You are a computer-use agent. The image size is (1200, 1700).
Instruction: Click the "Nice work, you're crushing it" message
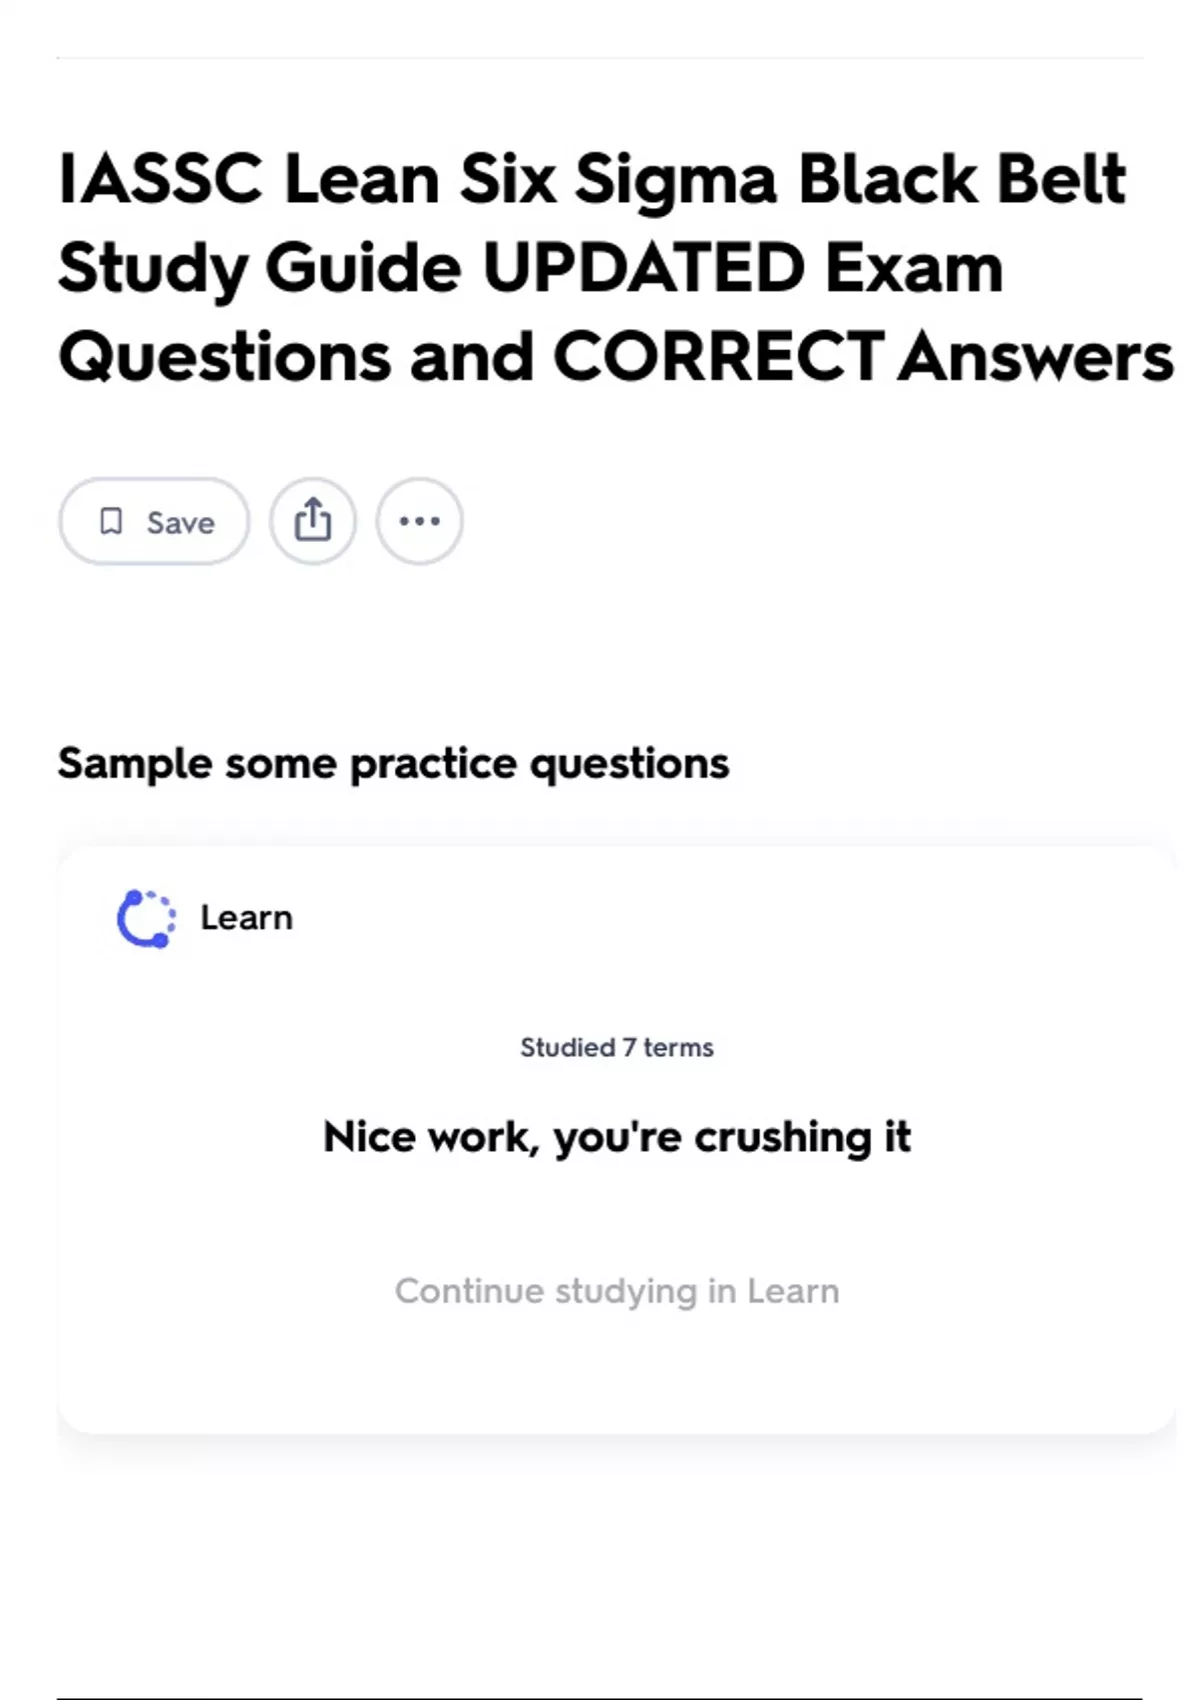pos(617,1137)
